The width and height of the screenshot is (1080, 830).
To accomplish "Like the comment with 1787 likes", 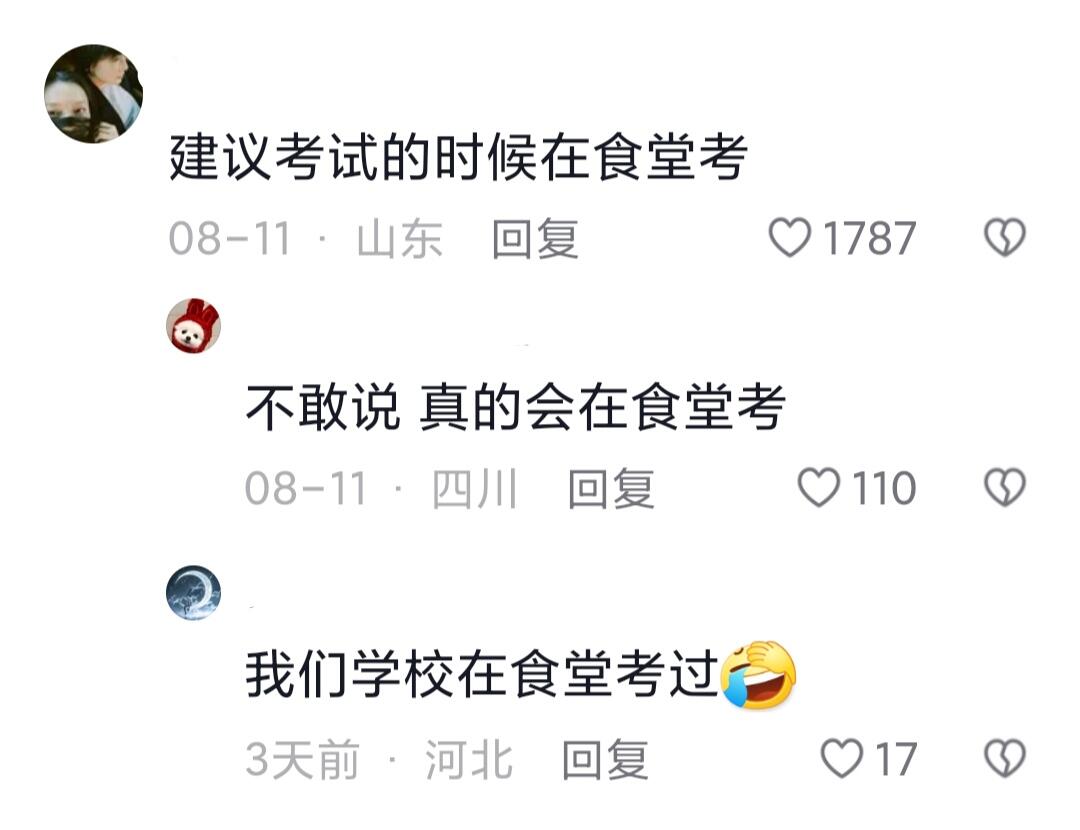I will click(x=789, y=238).
